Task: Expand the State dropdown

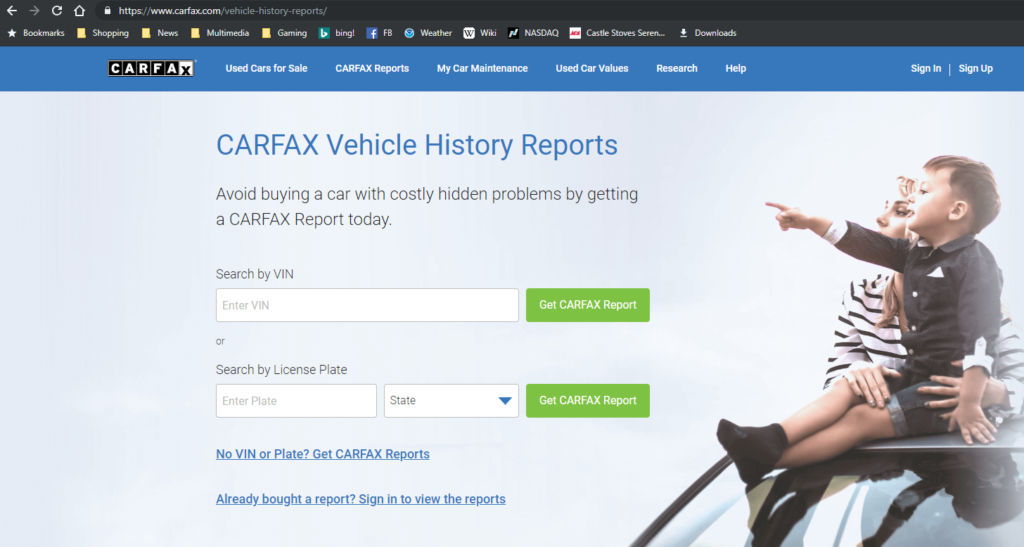Action: click(451, 401)
